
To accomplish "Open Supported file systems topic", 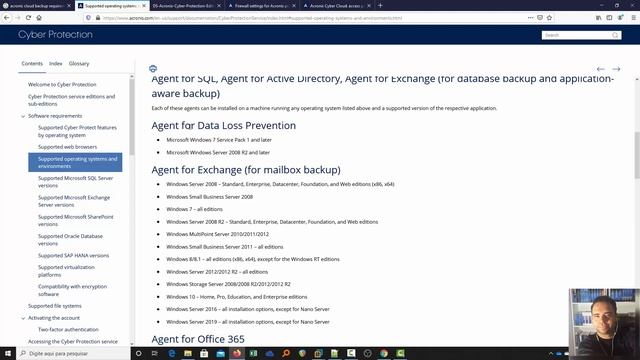I will point(55,306).
